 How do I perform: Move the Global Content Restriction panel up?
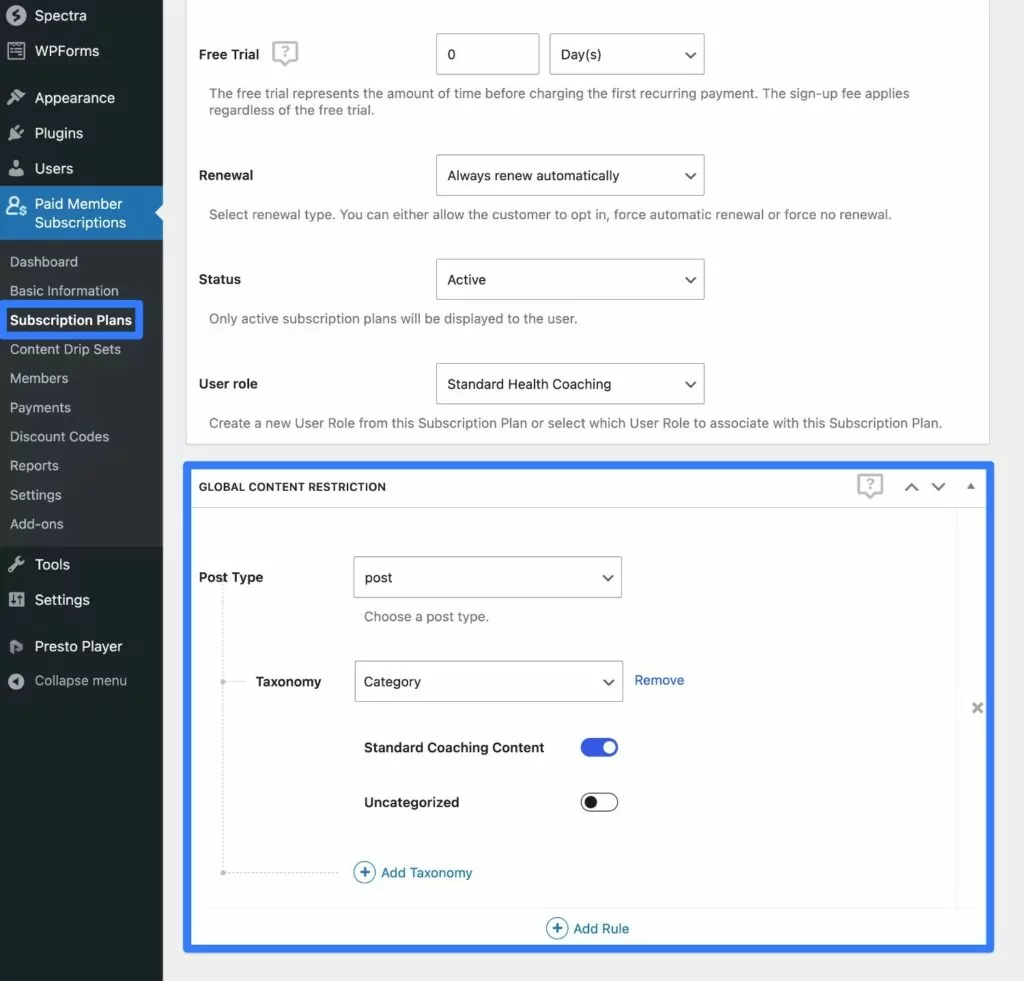(911, 487)
